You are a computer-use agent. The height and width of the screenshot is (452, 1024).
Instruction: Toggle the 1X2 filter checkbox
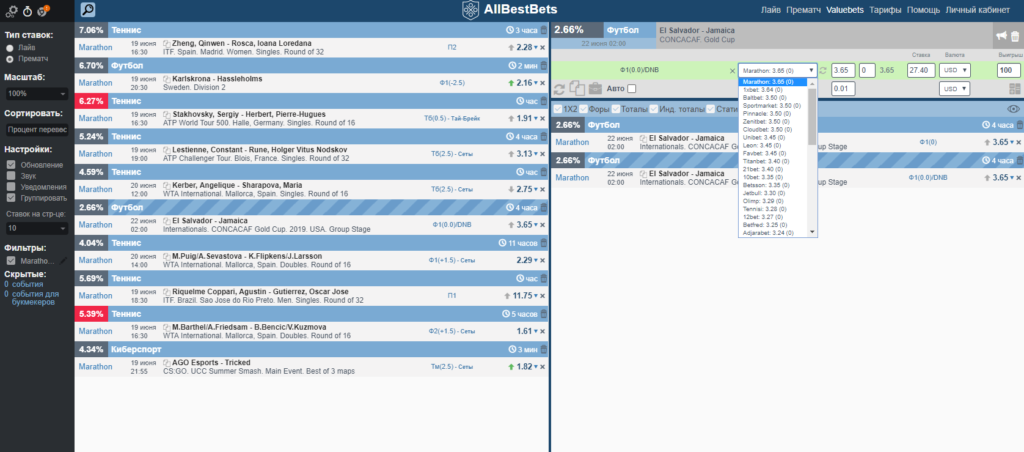[x=557, y=109]
